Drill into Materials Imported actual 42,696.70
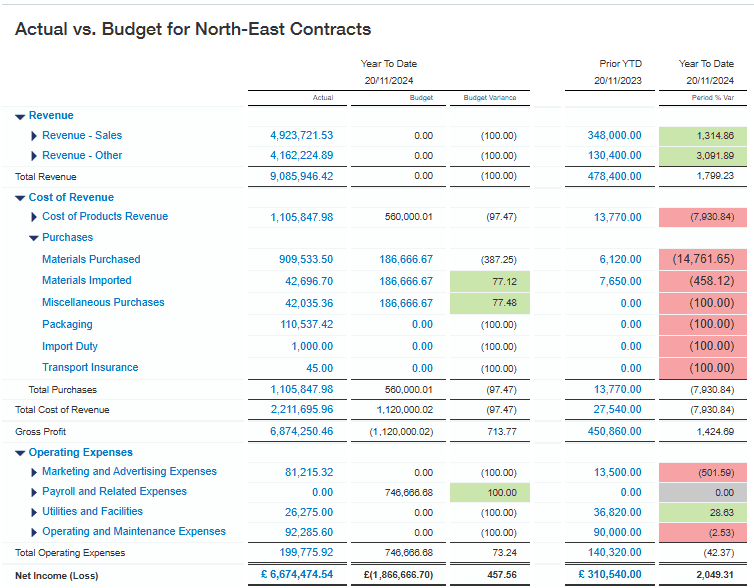754x588 pixels. (309, 281)
